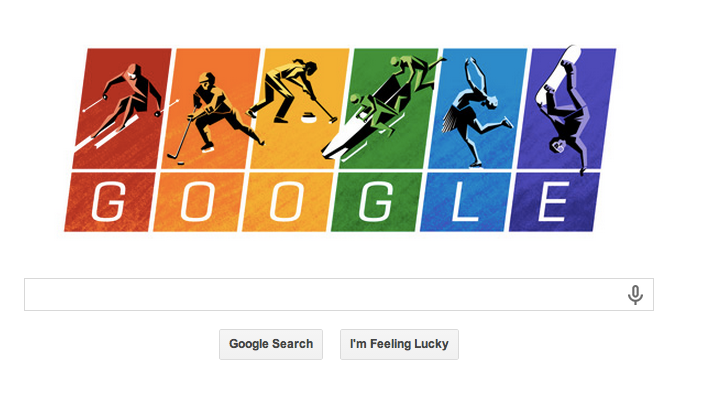Click the red letter G tile
The image size is (720, 405).
pos(108,202)
